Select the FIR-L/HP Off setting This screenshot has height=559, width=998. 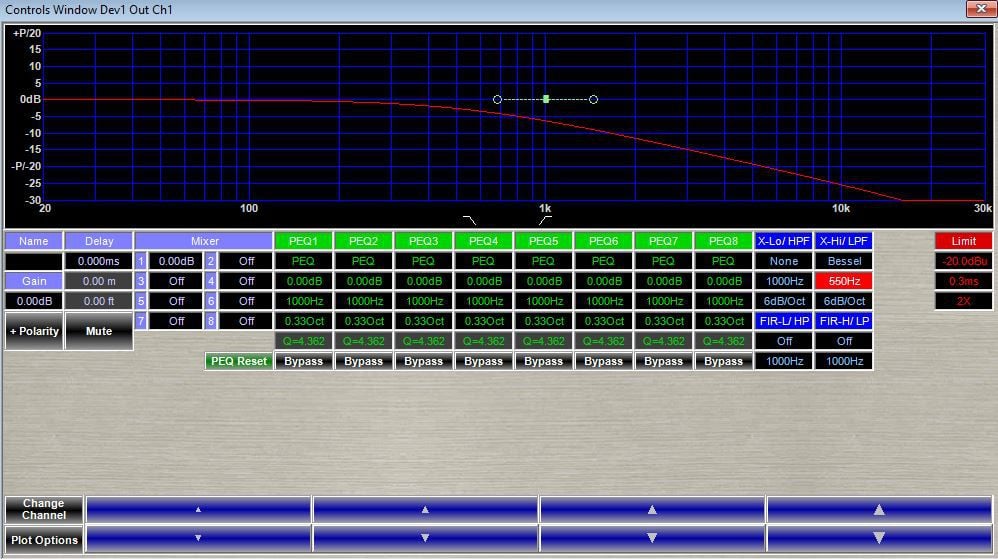(x=784, y=341)
